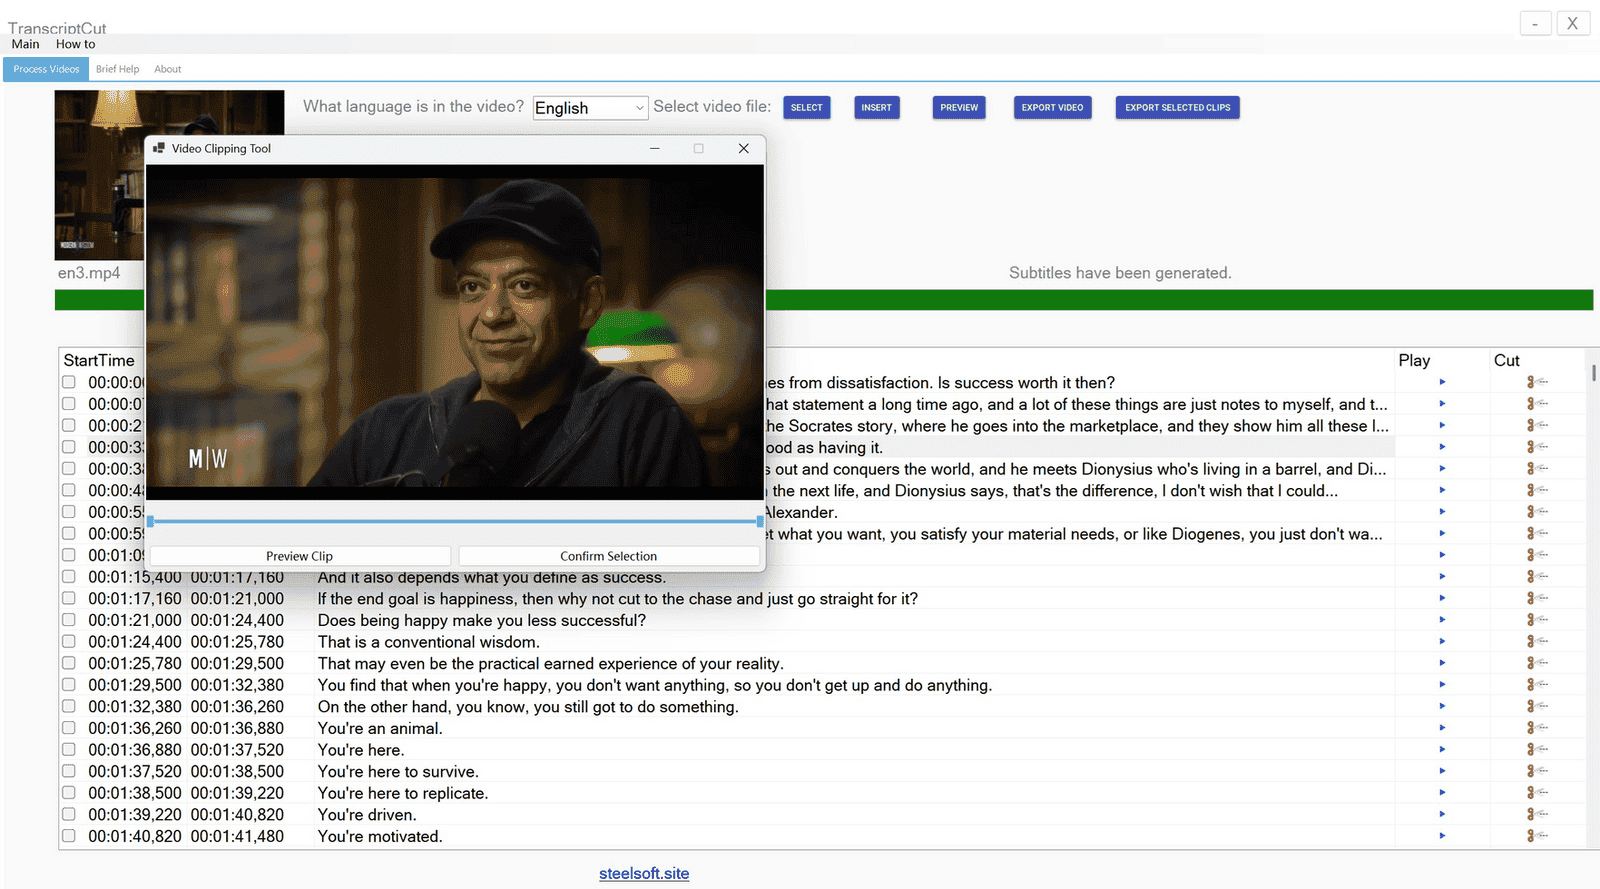This screenshot has height=889, width=1600.
Task: Click the en3.mp4 video thumbnail
Action: (98, 175)
